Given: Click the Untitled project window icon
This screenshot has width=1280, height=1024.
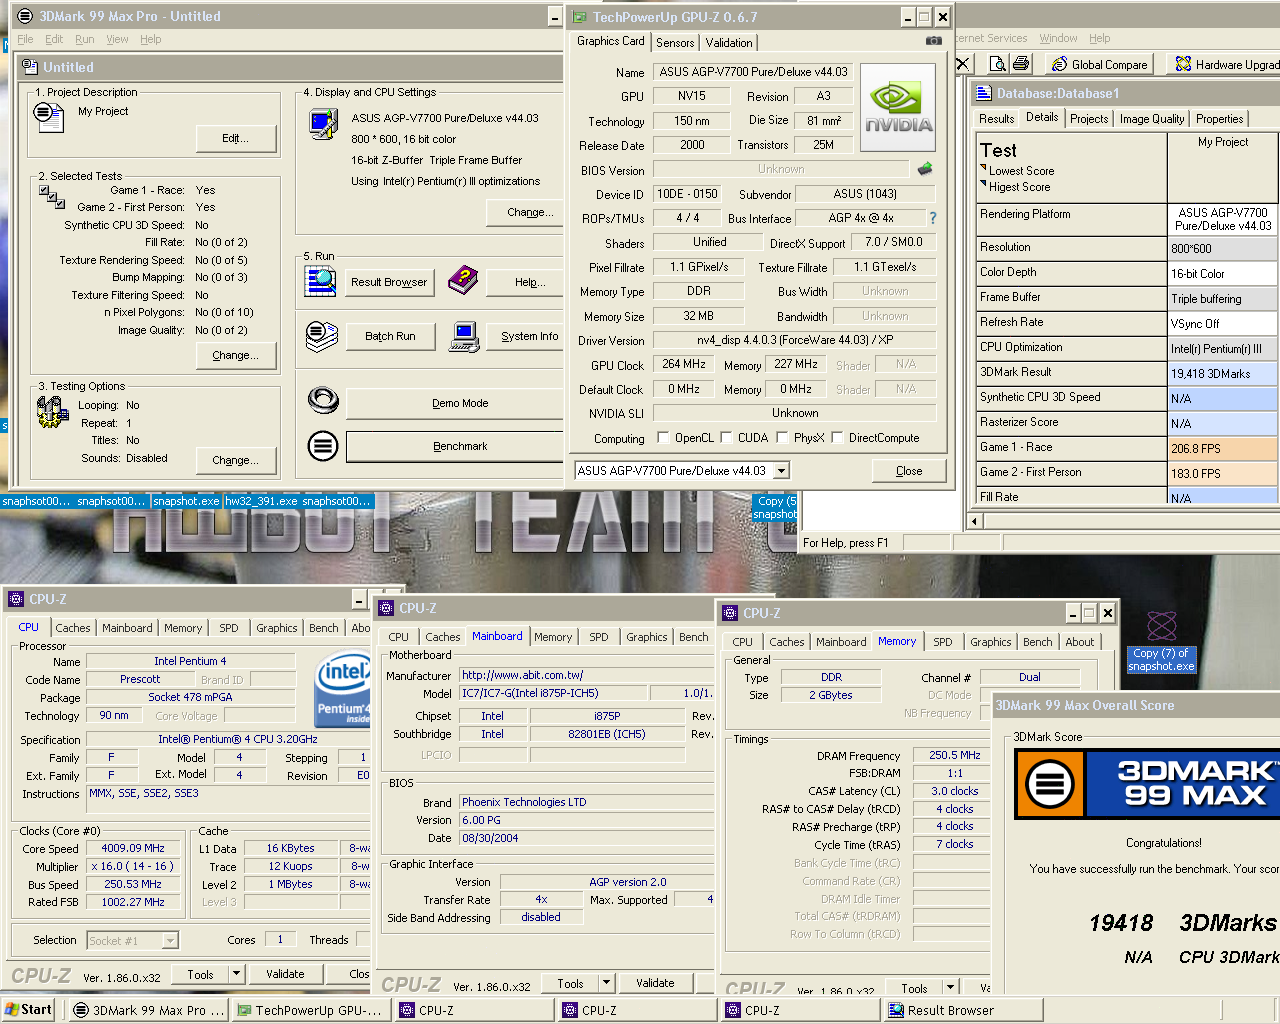Looking at the screenshot, I should point(30,66).
